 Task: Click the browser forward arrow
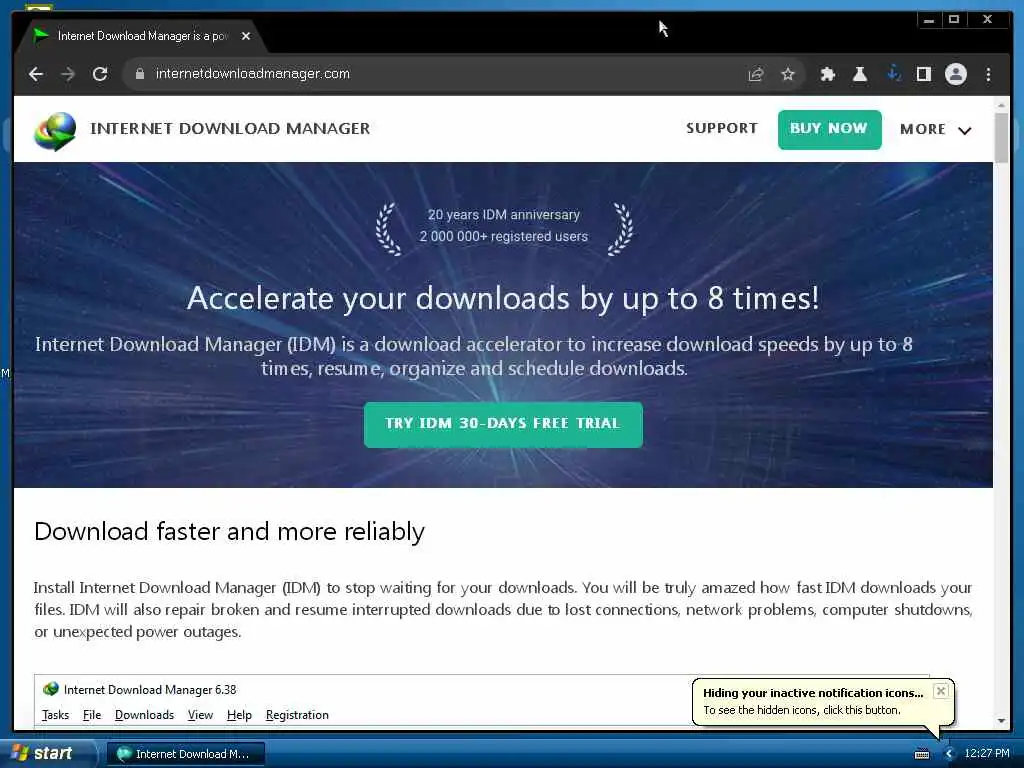[68, 74]
